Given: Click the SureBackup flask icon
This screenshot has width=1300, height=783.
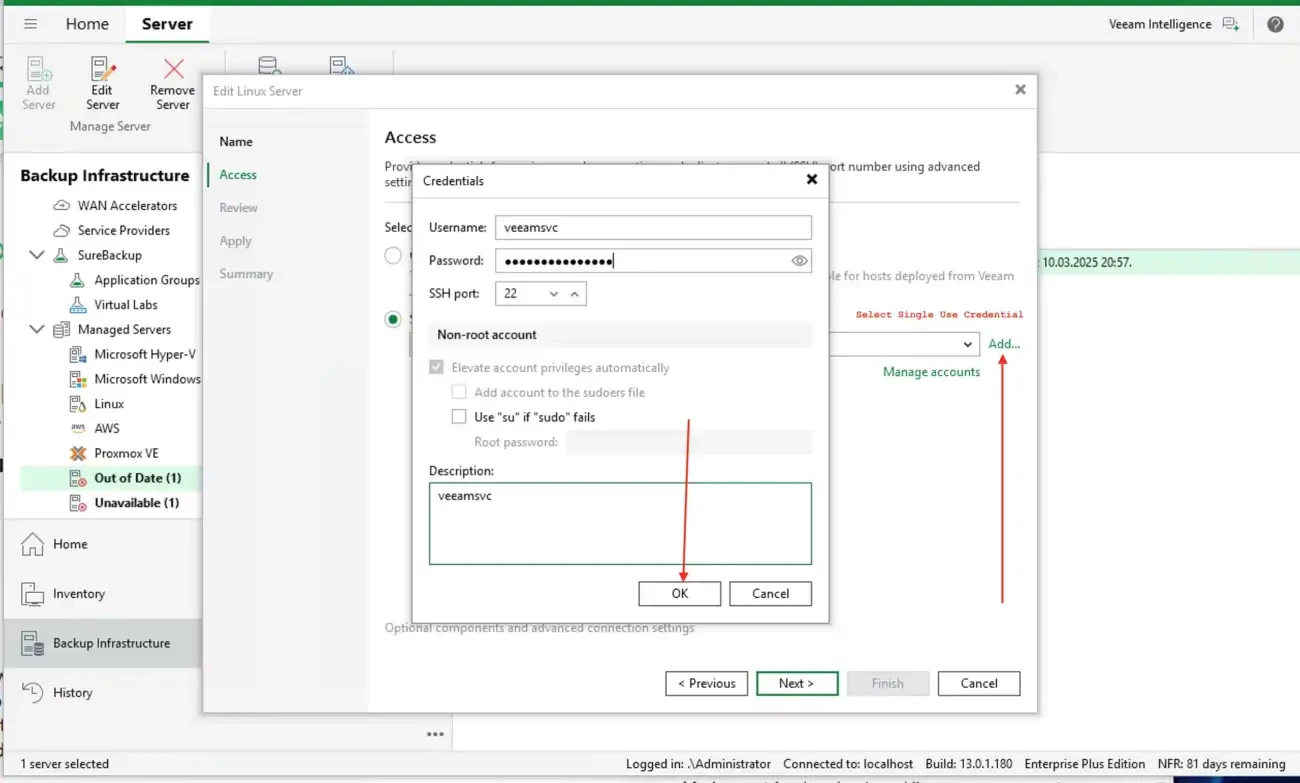Looking at the screenshot, I should [62, 255].
